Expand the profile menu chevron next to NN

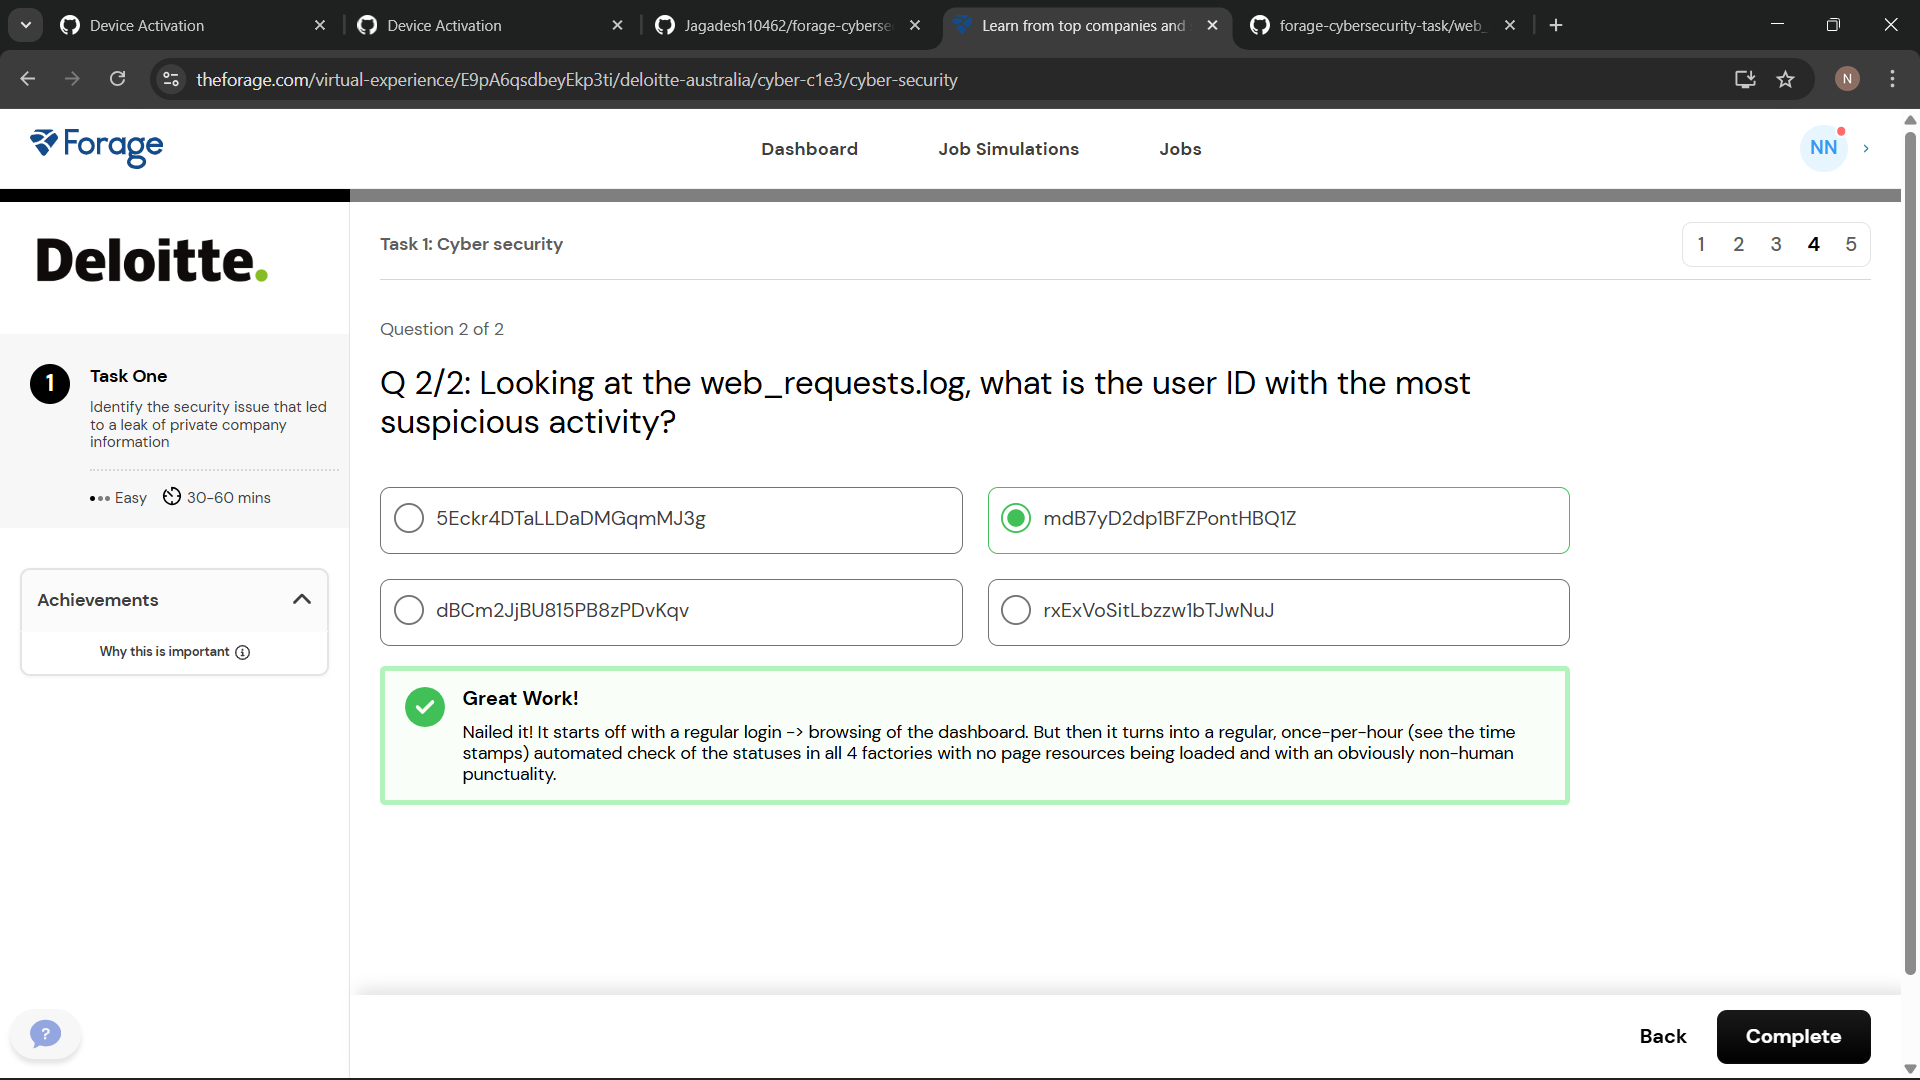[1866, 149]
